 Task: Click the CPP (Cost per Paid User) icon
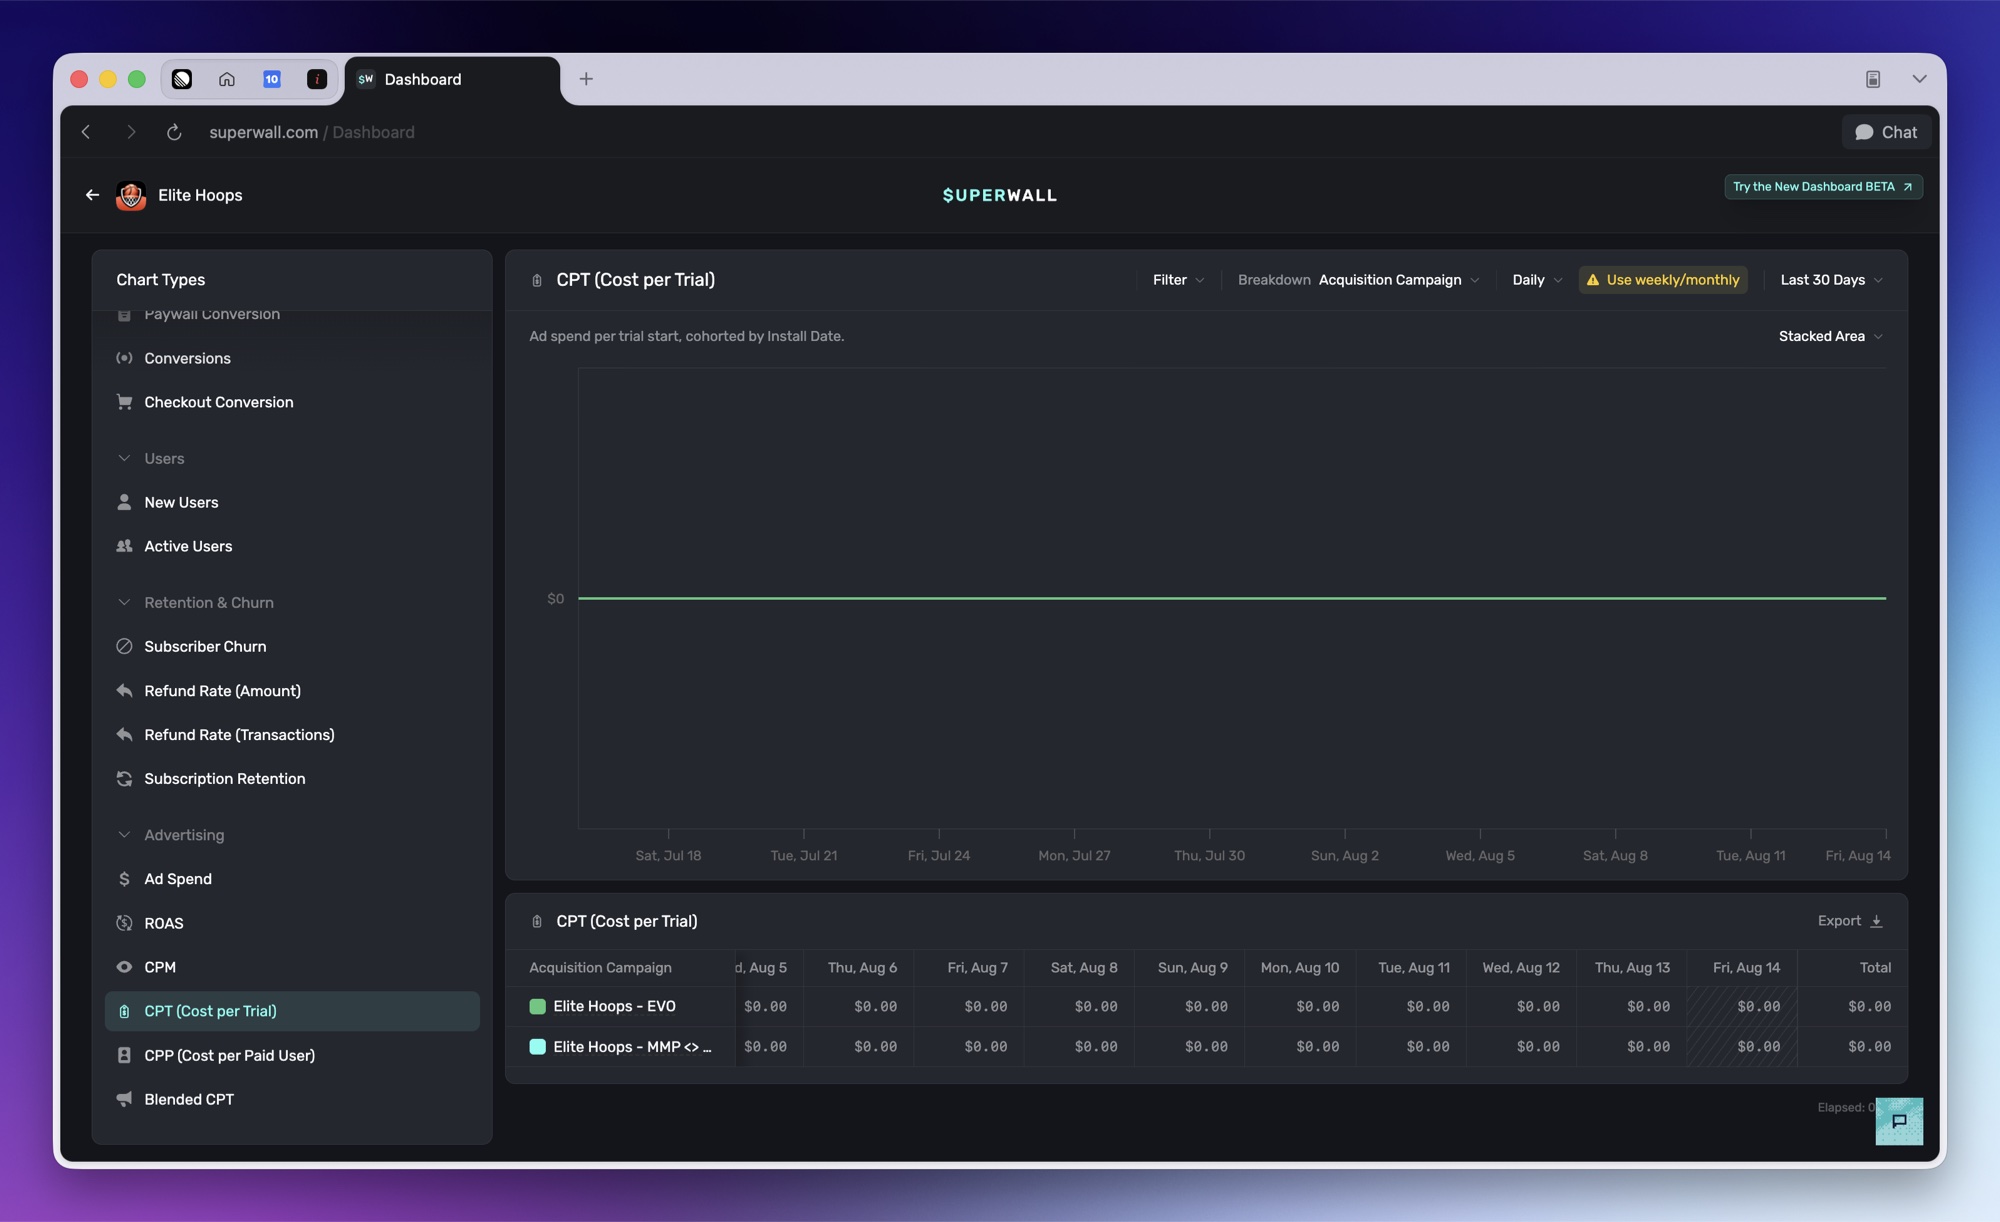pos(124,1055)
